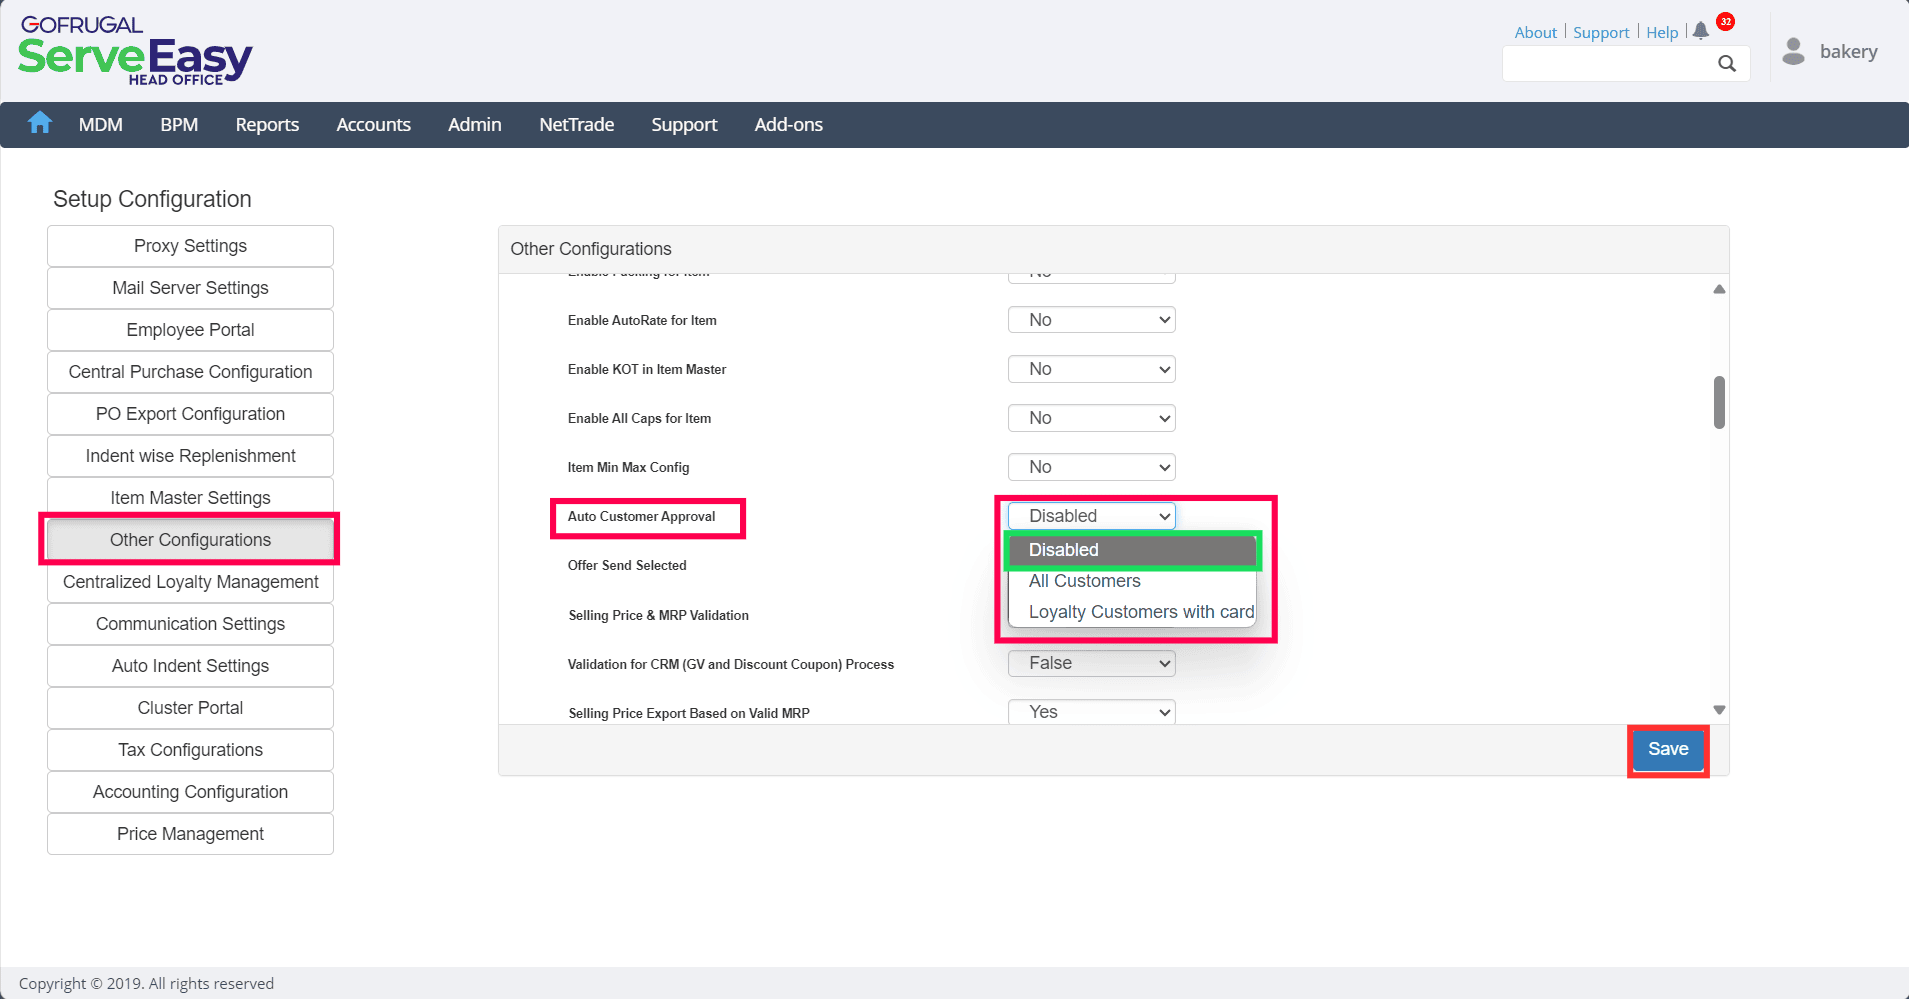
Task: Choose Disabled option in dropdown list
Action: [1132, 550]
